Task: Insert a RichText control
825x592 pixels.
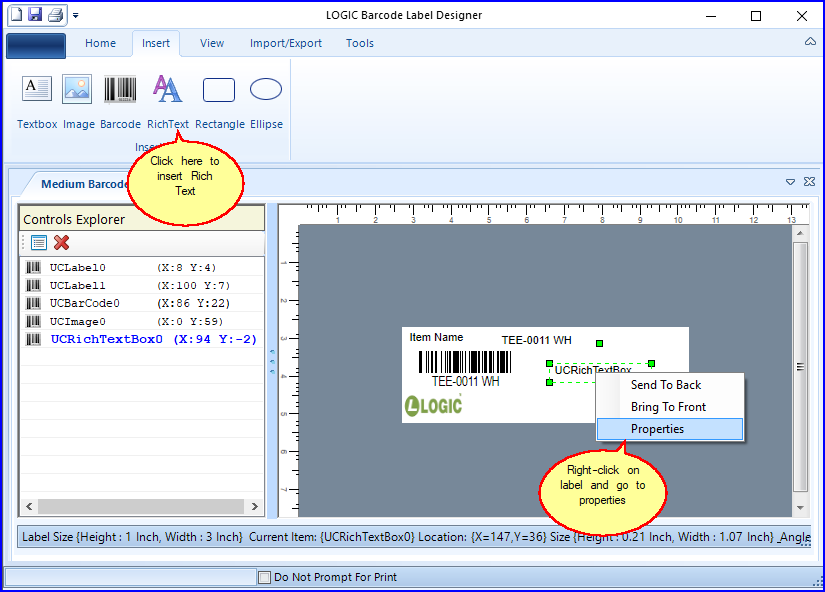Action: click(x=168, y=102)
